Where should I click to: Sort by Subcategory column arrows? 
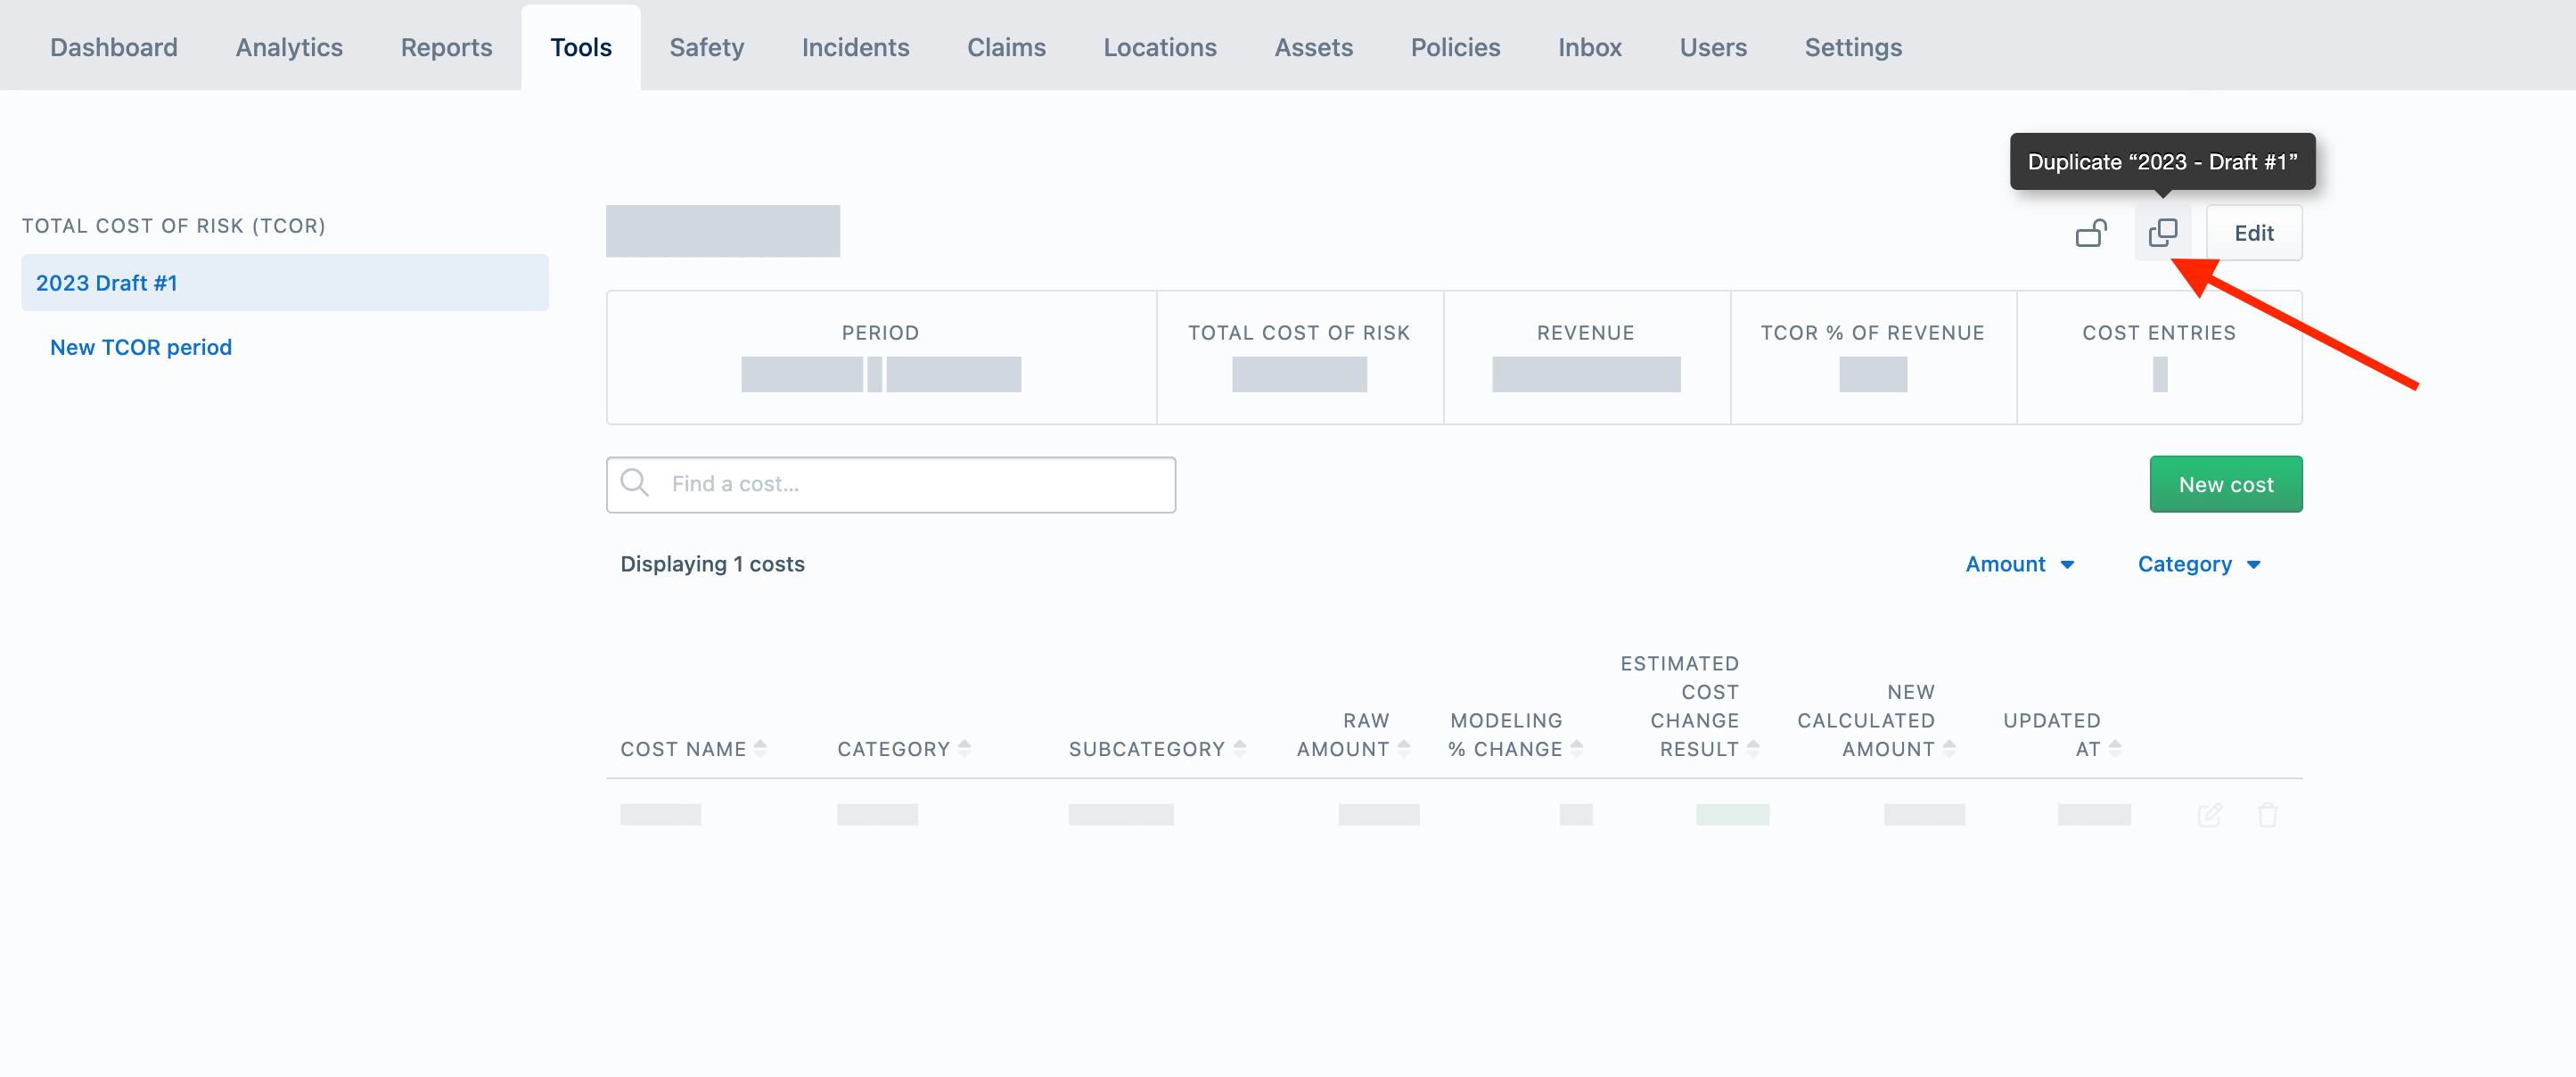[x=1239, y=748]
